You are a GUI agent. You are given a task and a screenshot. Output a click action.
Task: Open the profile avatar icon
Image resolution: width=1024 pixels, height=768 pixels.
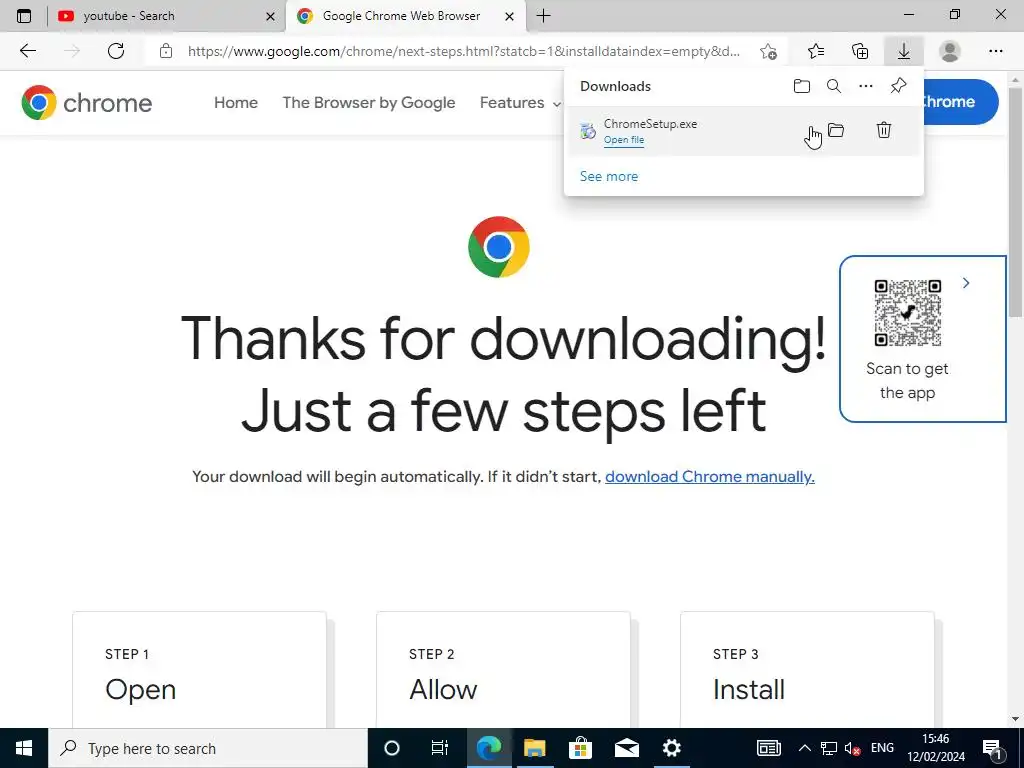tap(950, 51)
